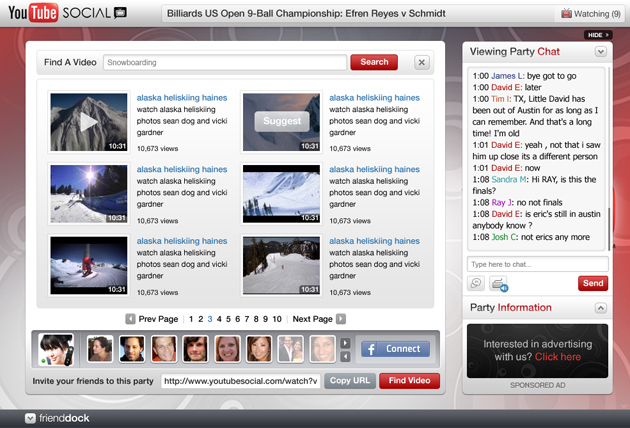Click your own profile avatar with phone

point(56,349)
